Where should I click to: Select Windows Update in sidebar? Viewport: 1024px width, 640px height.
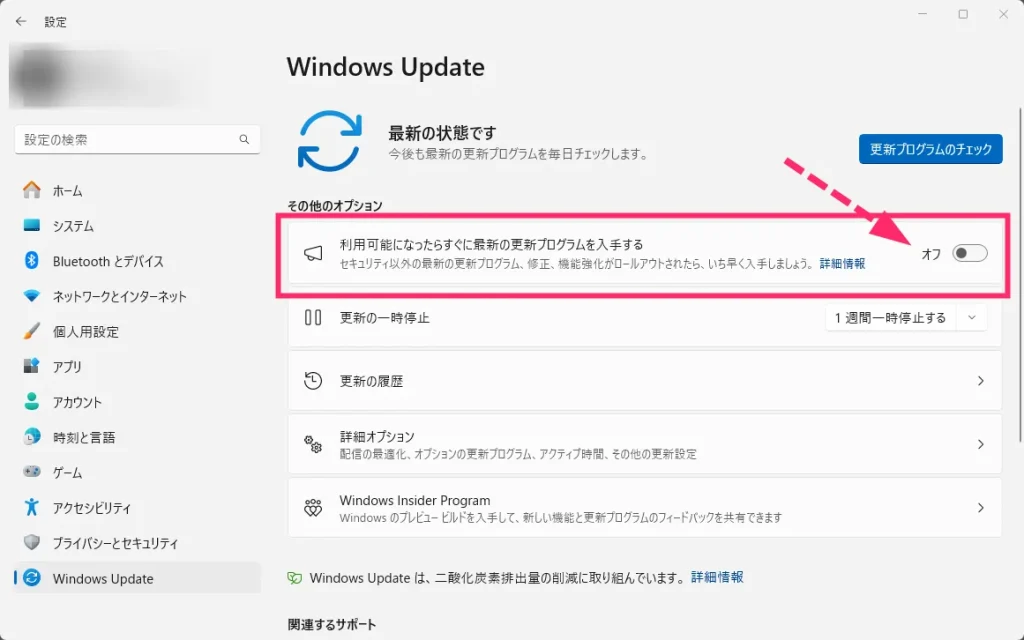pyautogui.click(x=137, y=578)
